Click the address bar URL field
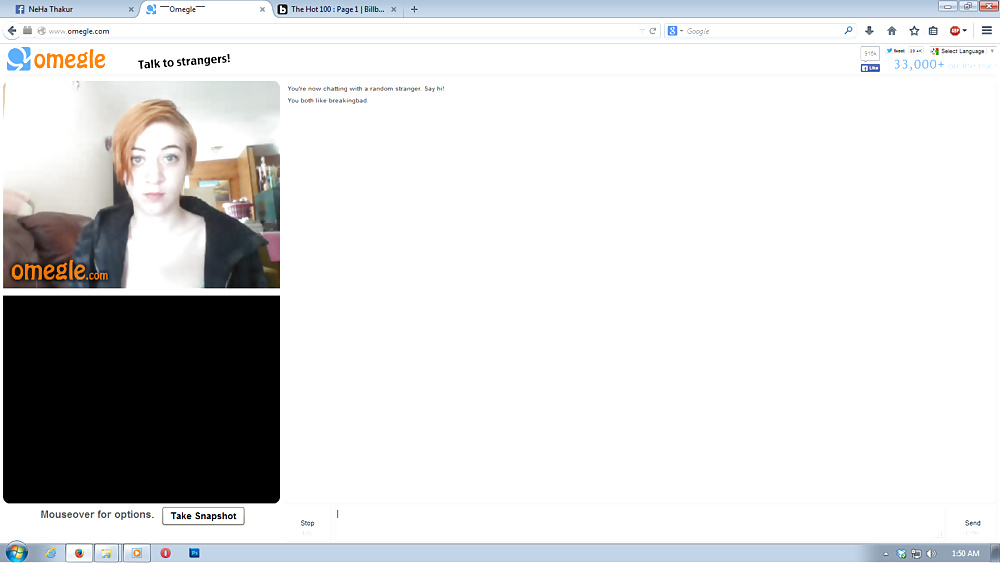Image resolution: width=1000 pixels, height=563 pixels. (344, 31)
